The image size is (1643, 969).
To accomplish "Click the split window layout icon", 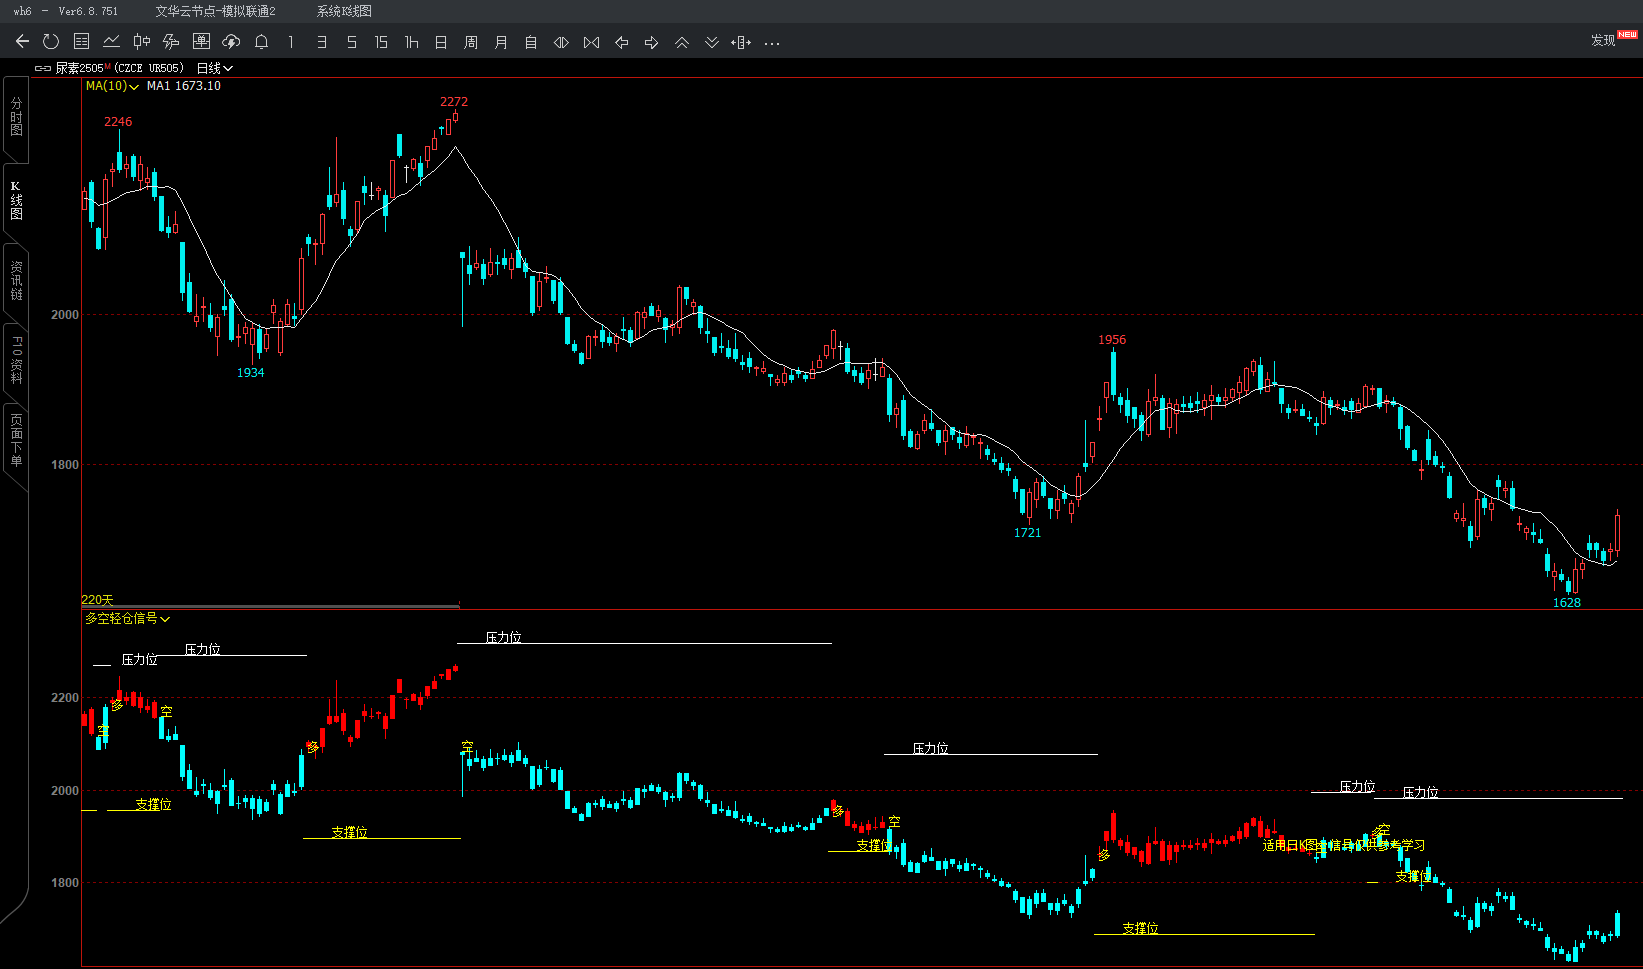I will (x=741, y=42).
